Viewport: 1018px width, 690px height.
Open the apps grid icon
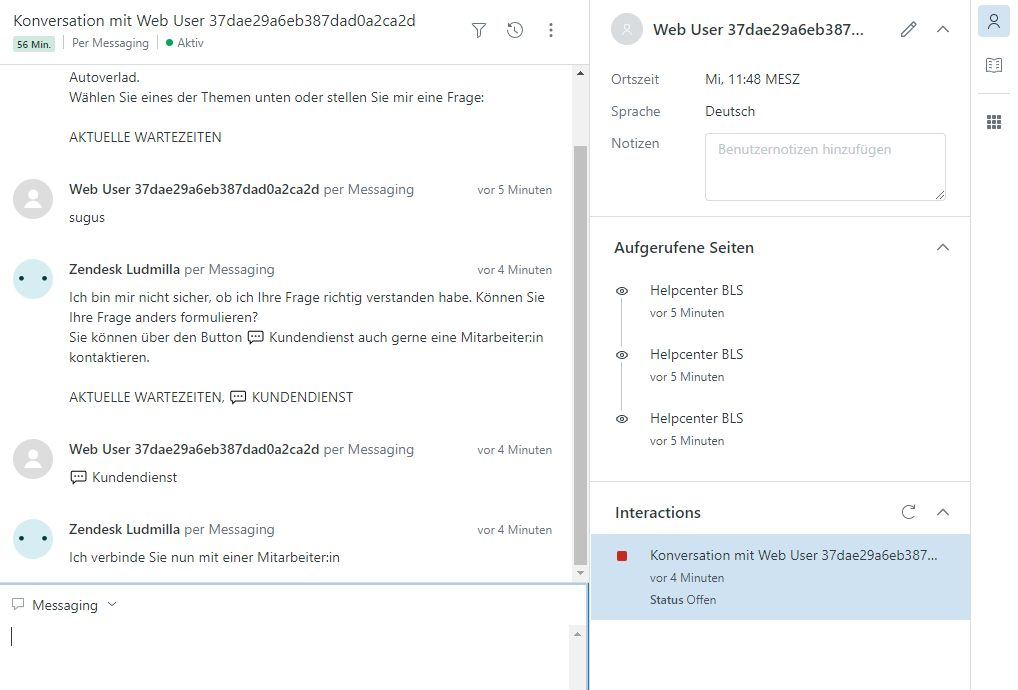click(993, 122)
